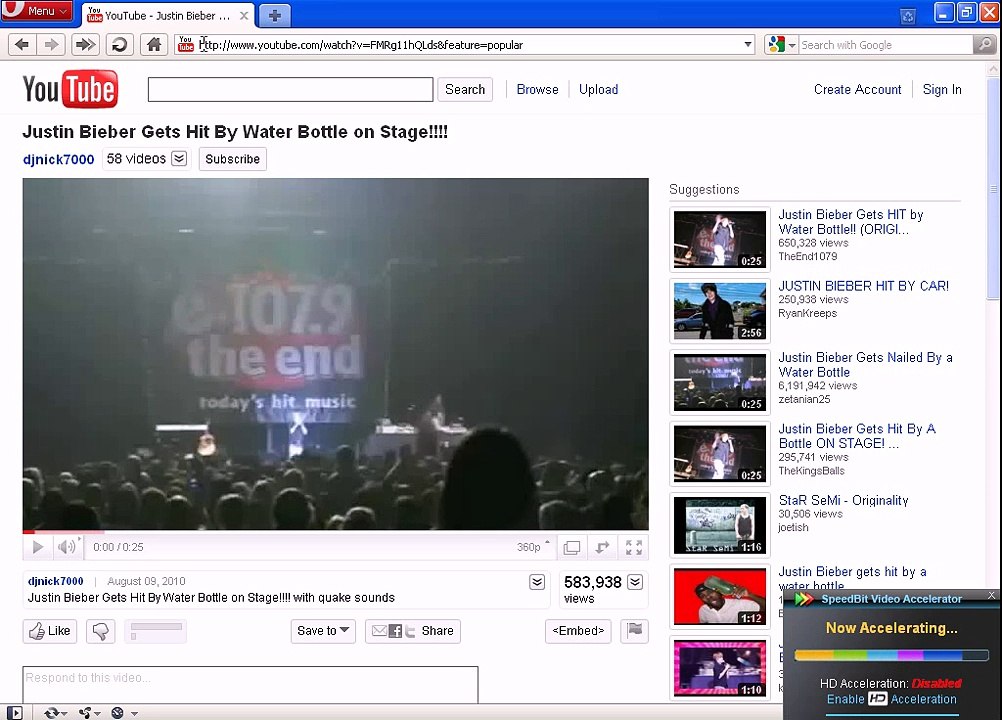Screen dimensions: 1002x720
Task: Expand the 58 videos dropdown
Action: (180, 158)
